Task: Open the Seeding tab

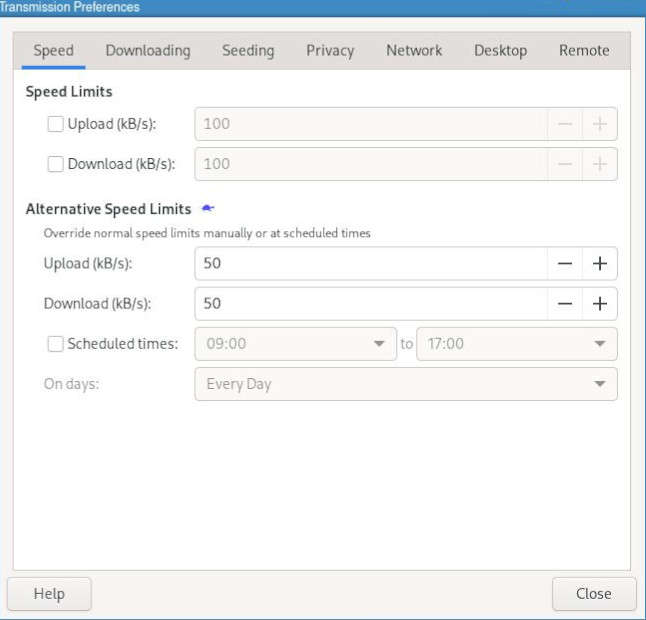Action: 248,50
